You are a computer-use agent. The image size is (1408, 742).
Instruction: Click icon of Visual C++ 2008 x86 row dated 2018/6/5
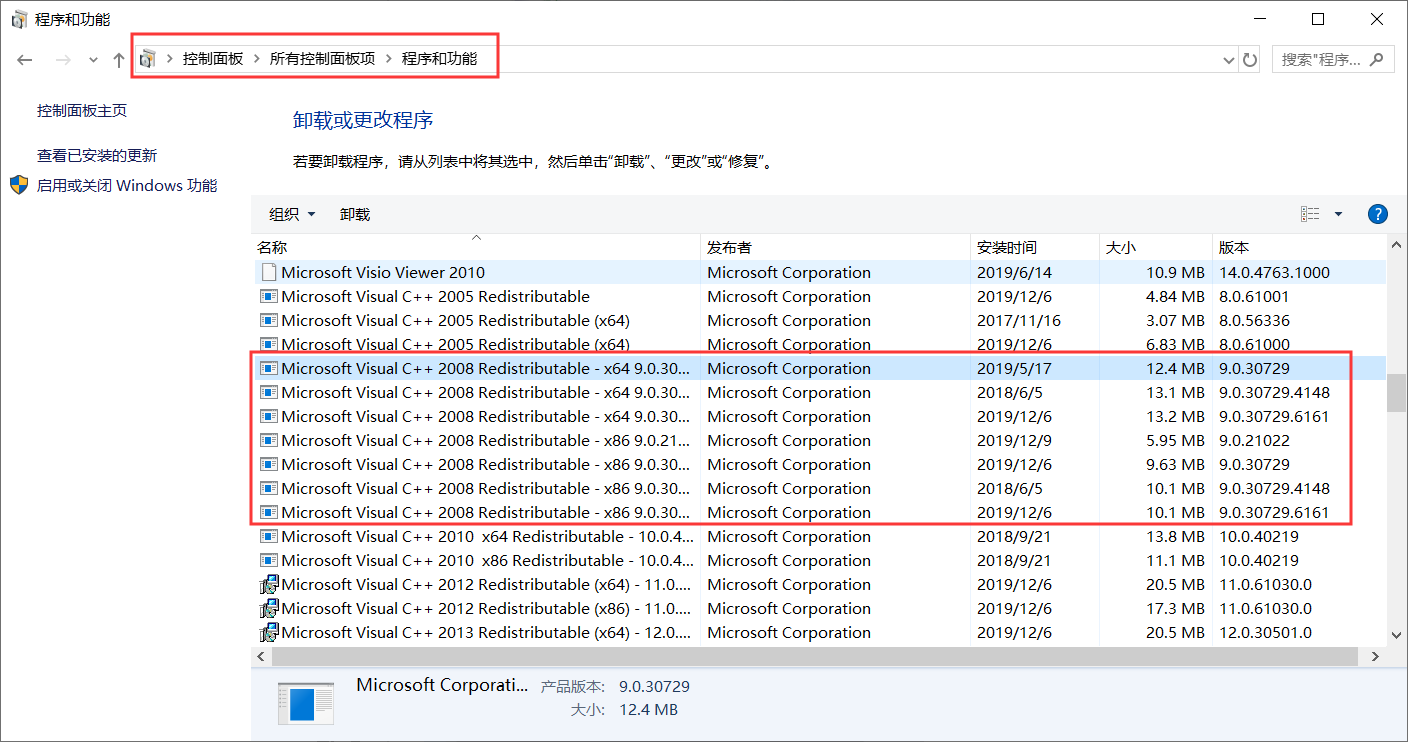268,488
